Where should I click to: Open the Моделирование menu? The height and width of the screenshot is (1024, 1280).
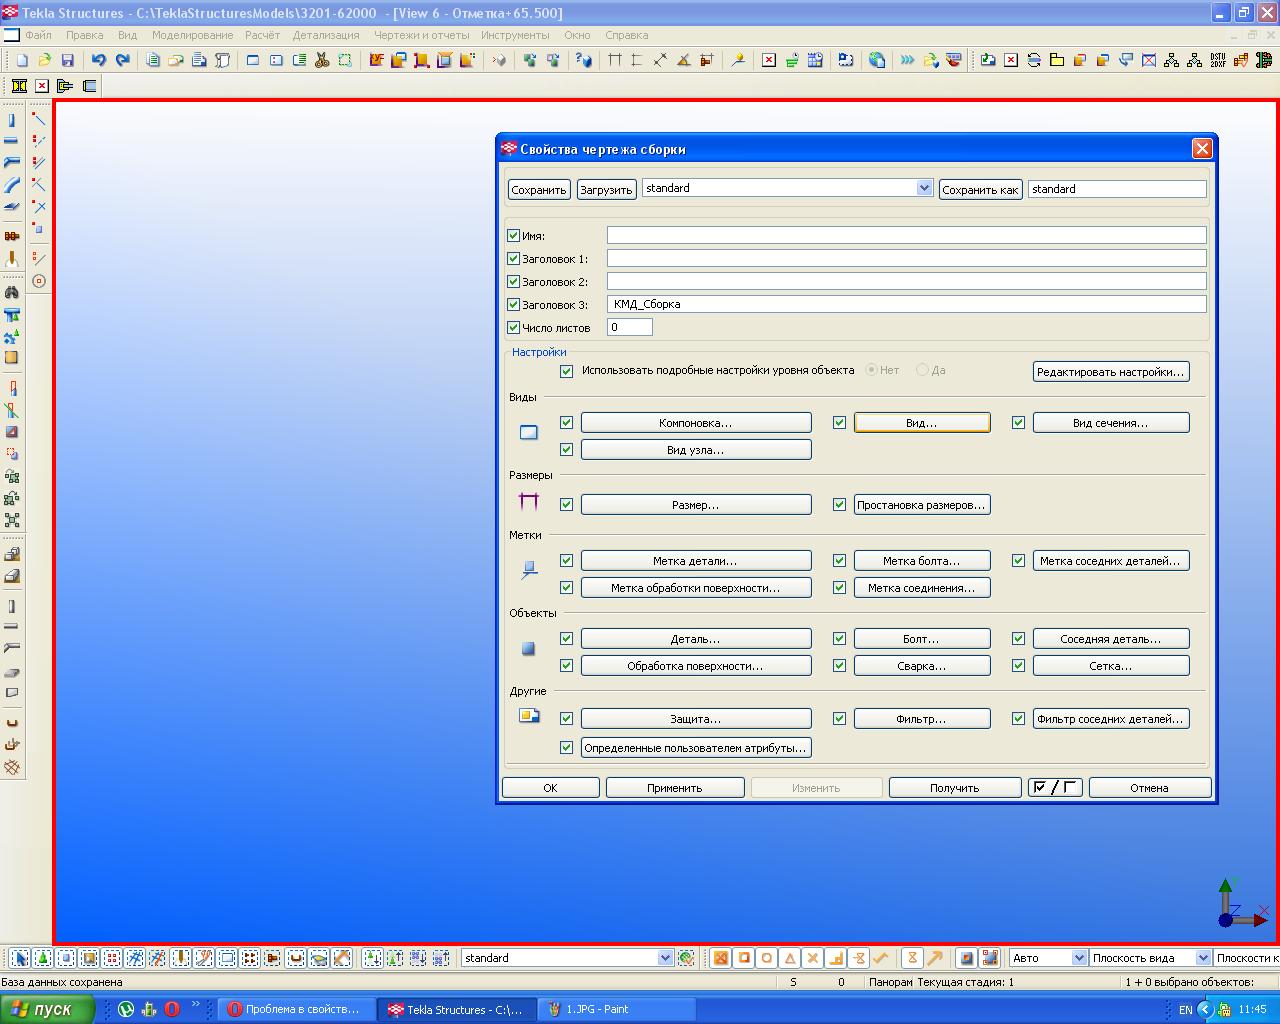[x=192, y=35]
